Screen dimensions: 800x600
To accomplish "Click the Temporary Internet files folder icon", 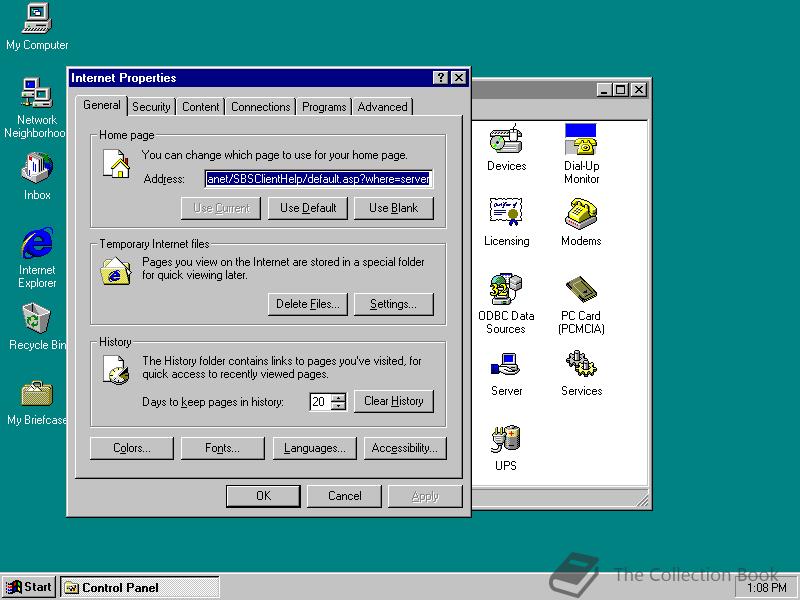I will [x=116, y=271].
